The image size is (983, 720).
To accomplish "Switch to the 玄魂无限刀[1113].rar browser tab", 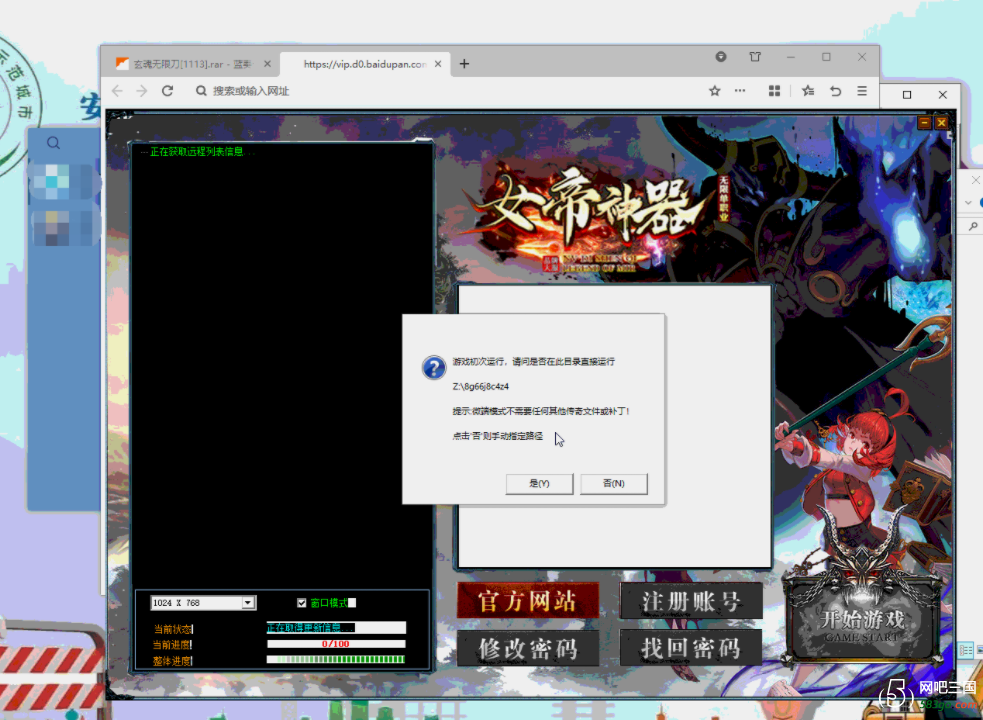I will [x=191, y=64].
